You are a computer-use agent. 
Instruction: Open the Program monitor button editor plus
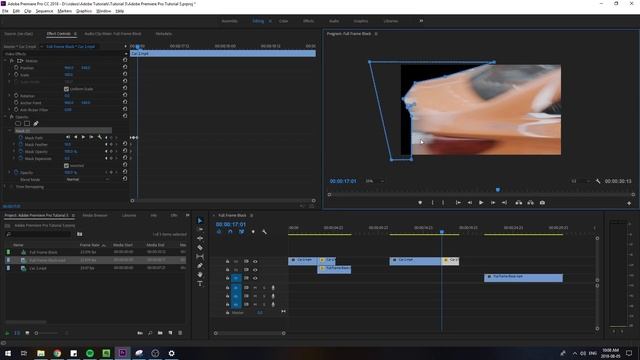629,203
